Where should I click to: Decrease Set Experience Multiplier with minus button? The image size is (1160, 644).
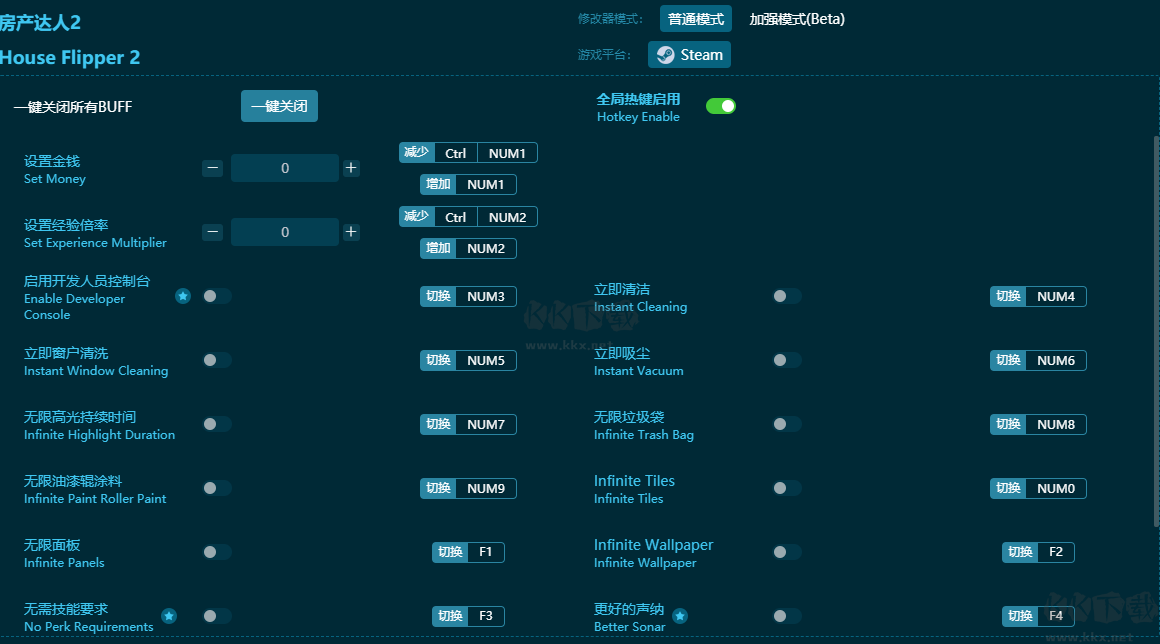tap(212, 232)
